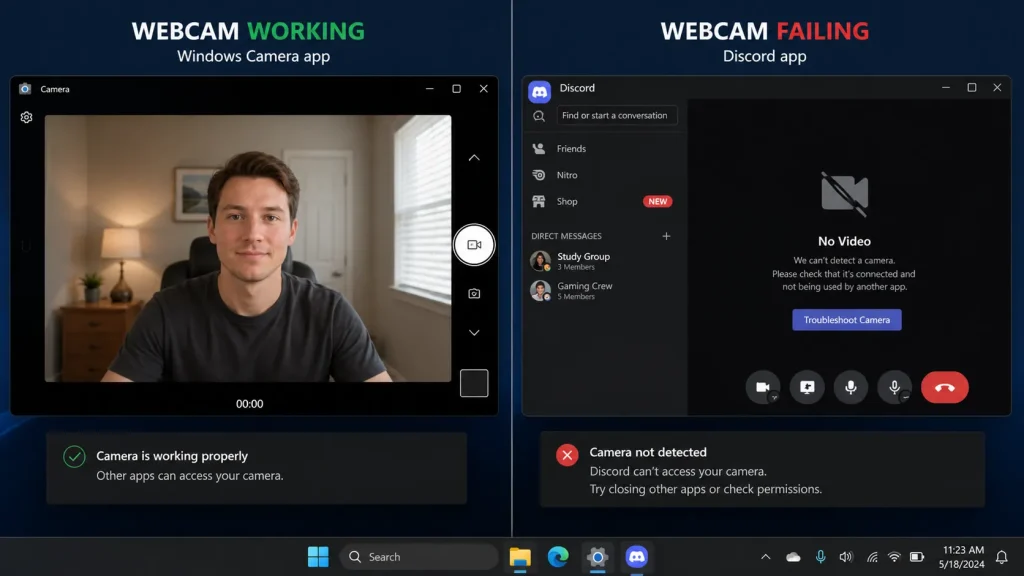1024x576 pixels.
Task: Open last capture thumbnail in Camera app
Action: [x=474, y=383]
